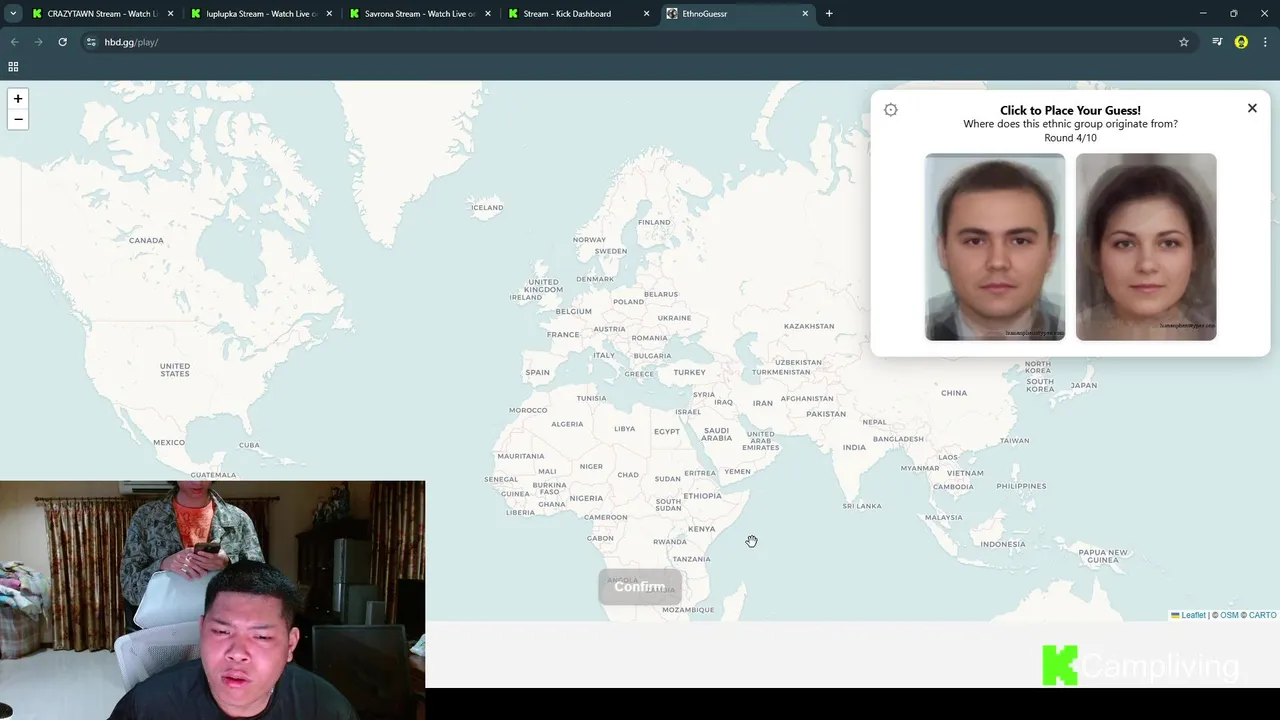Place guess on Algeria label
Viewport: 1280px width, 720px height.
[567, 424]
